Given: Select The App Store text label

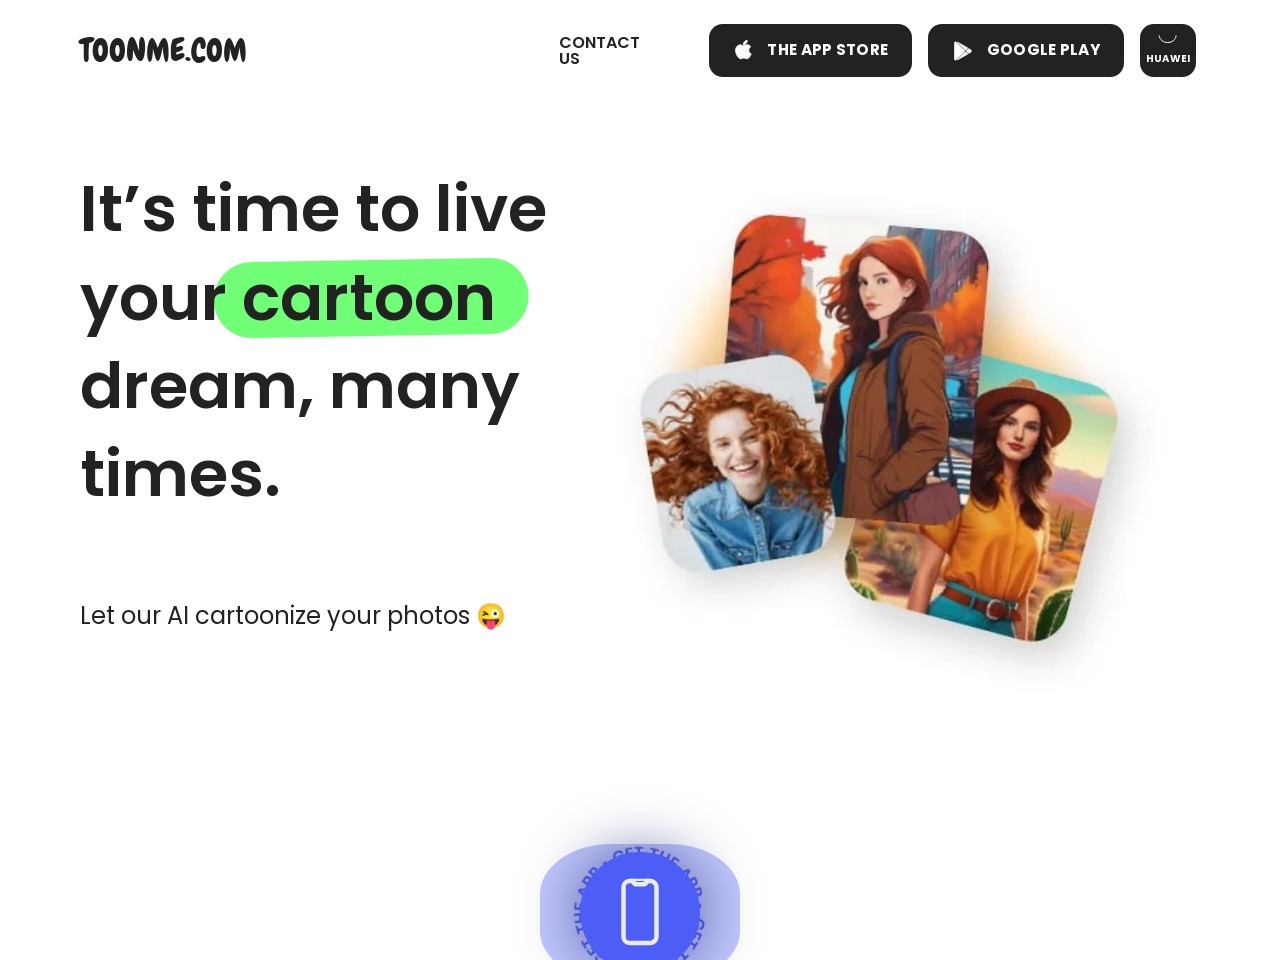Looking at the screenshot, I should coord(827,50).
